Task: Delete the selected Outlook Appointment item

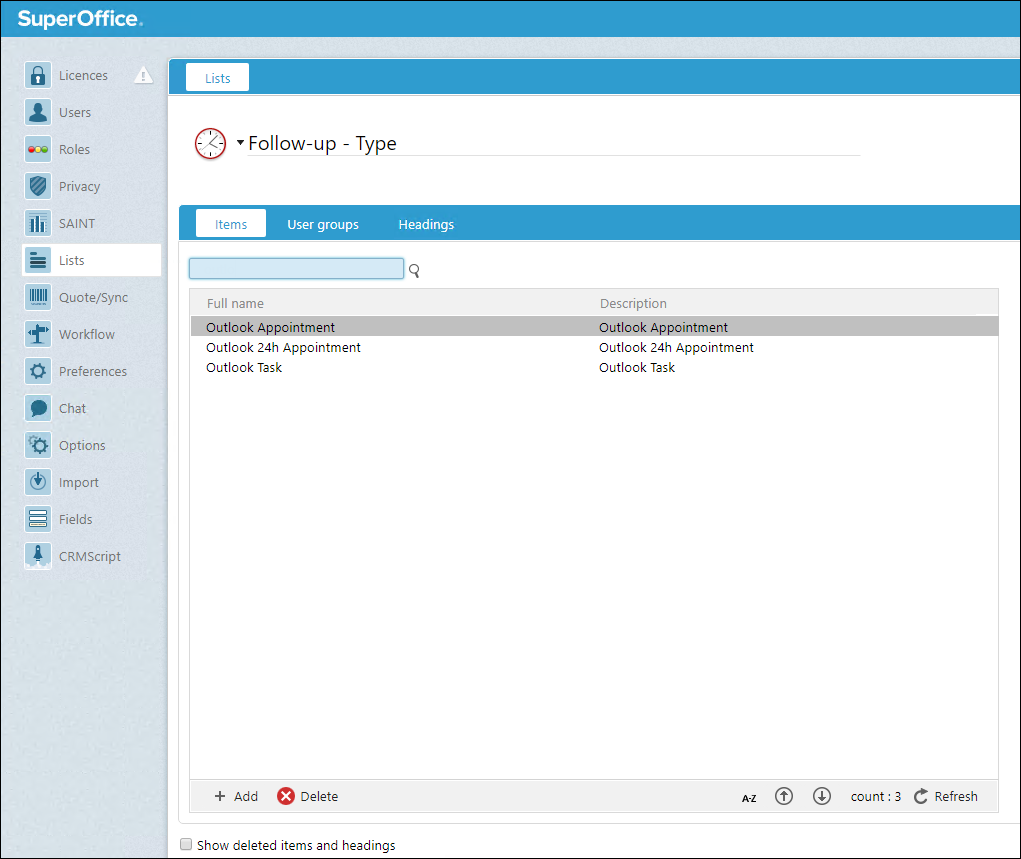Action: point(307,796)
